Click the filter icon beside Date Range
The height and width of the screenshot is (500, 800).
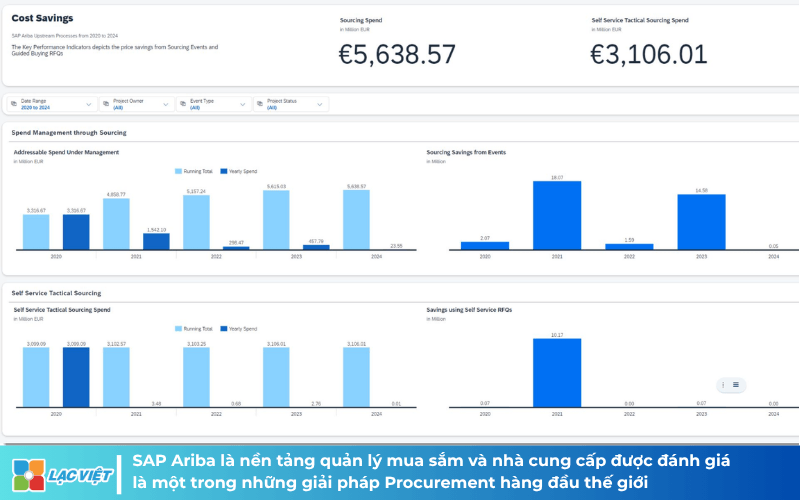click(14, 104)
